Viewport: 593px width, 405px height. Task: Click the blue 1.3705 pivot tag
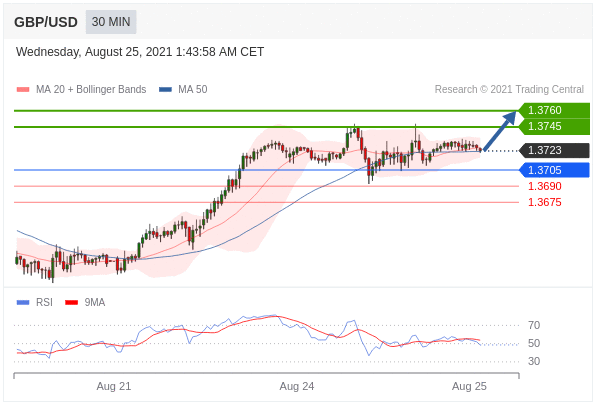pyautogui.click(x=554, y=170)
